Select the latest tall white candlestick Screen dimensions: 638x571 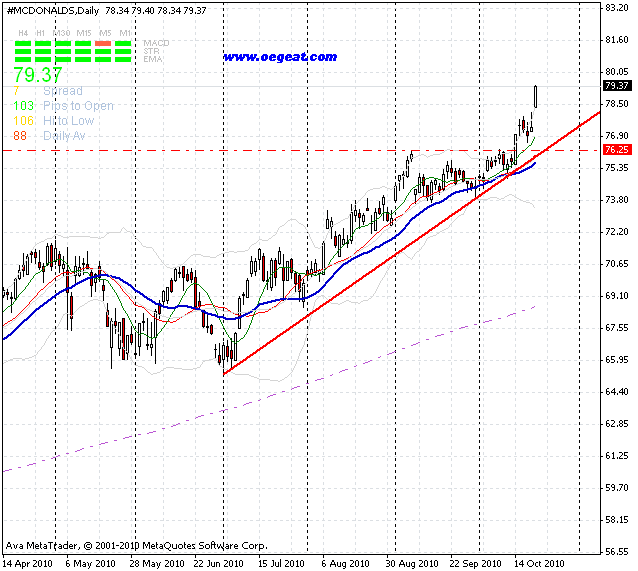click(535, 97)
